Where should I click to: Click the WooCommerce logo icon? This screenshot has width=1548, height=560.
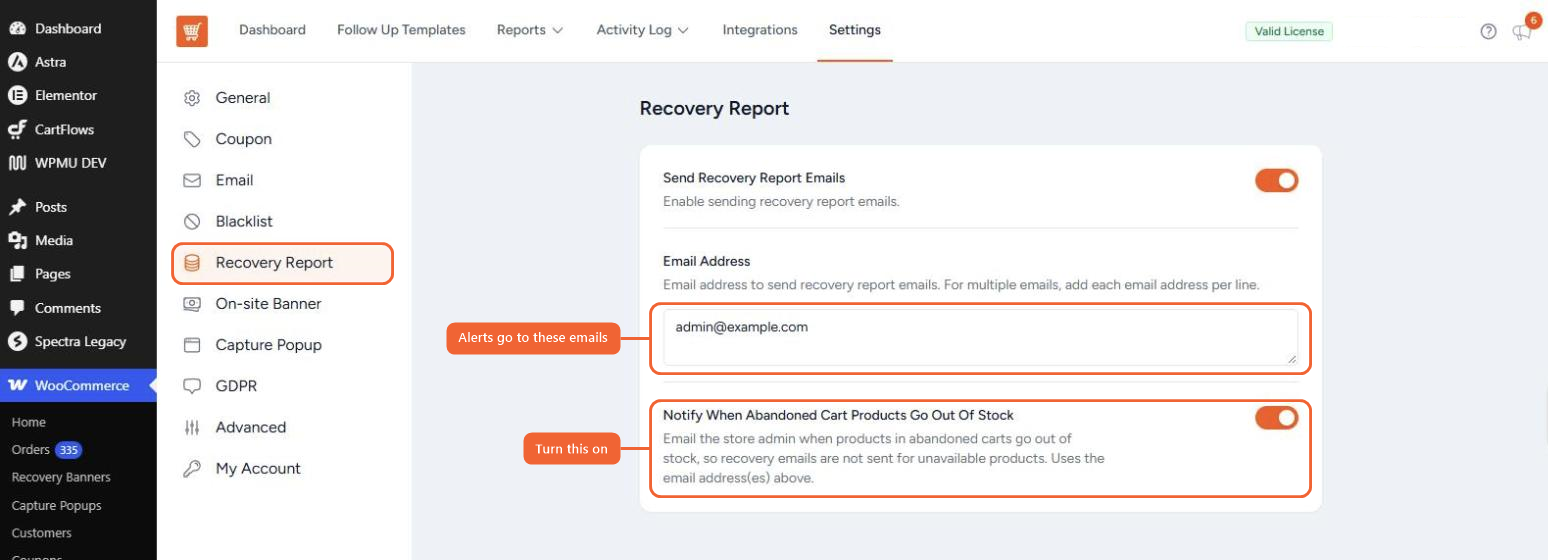pyautogui.click(x=17, y=386)
